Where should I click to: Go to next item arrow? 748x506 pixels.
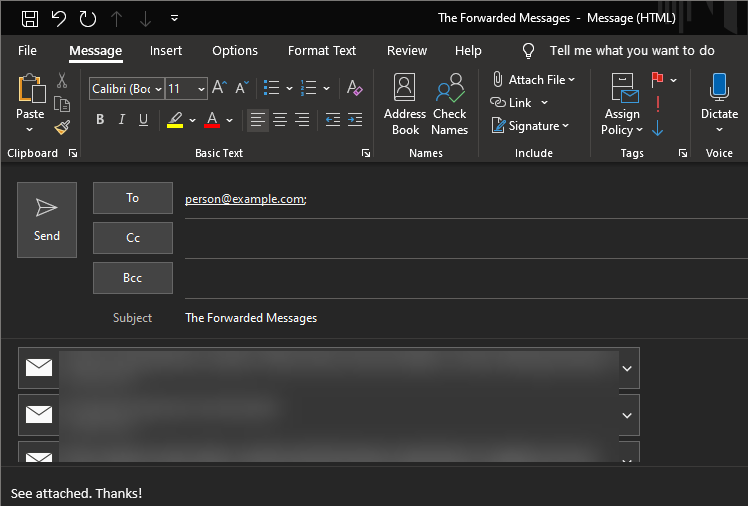pos(145,19)
